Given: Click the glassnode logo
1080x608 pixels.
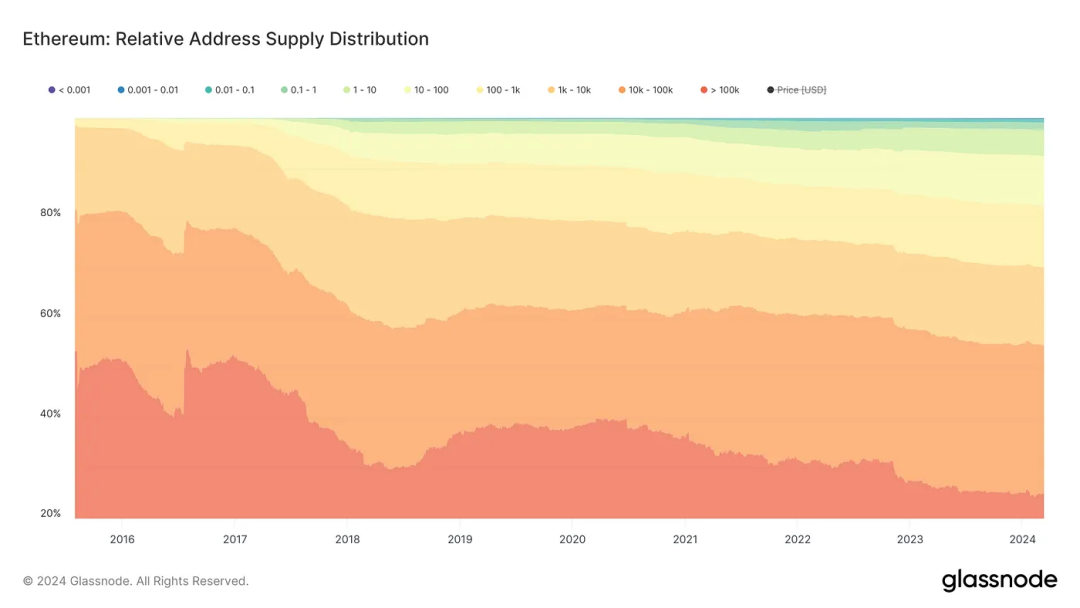Looking at the screenshot, I should 999,580.
